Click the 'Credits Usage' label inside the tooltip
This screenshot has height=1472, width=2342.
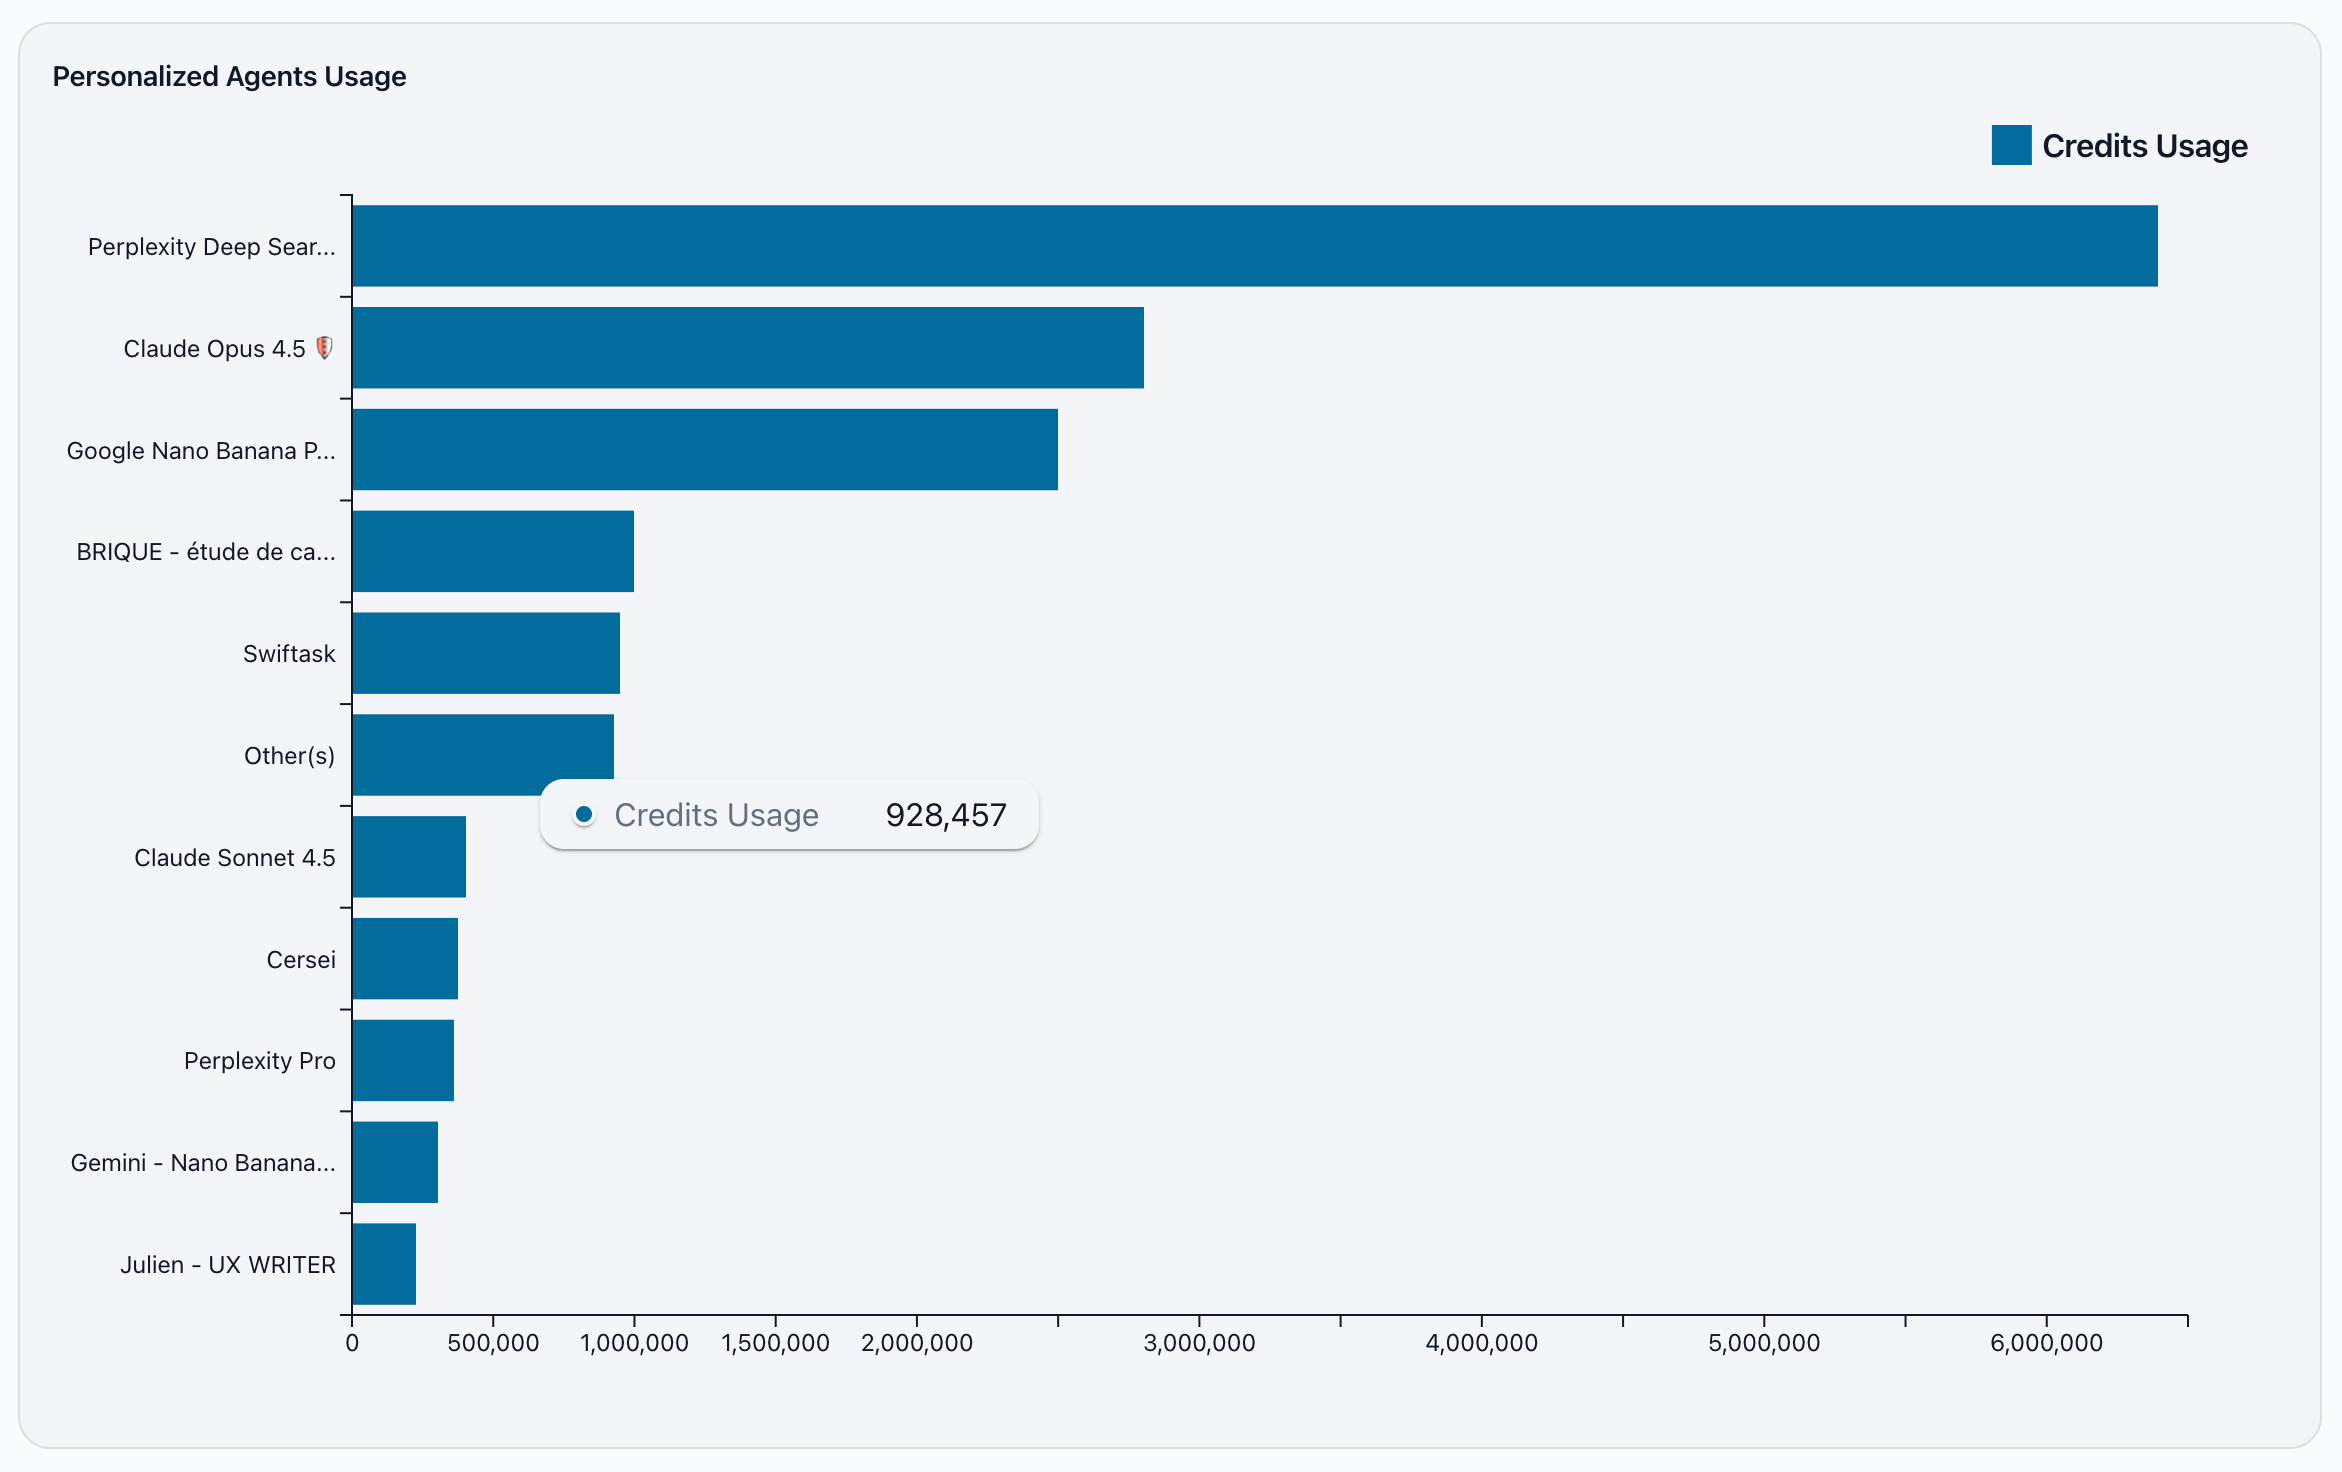pyautogui.click(x=716, y=815)
